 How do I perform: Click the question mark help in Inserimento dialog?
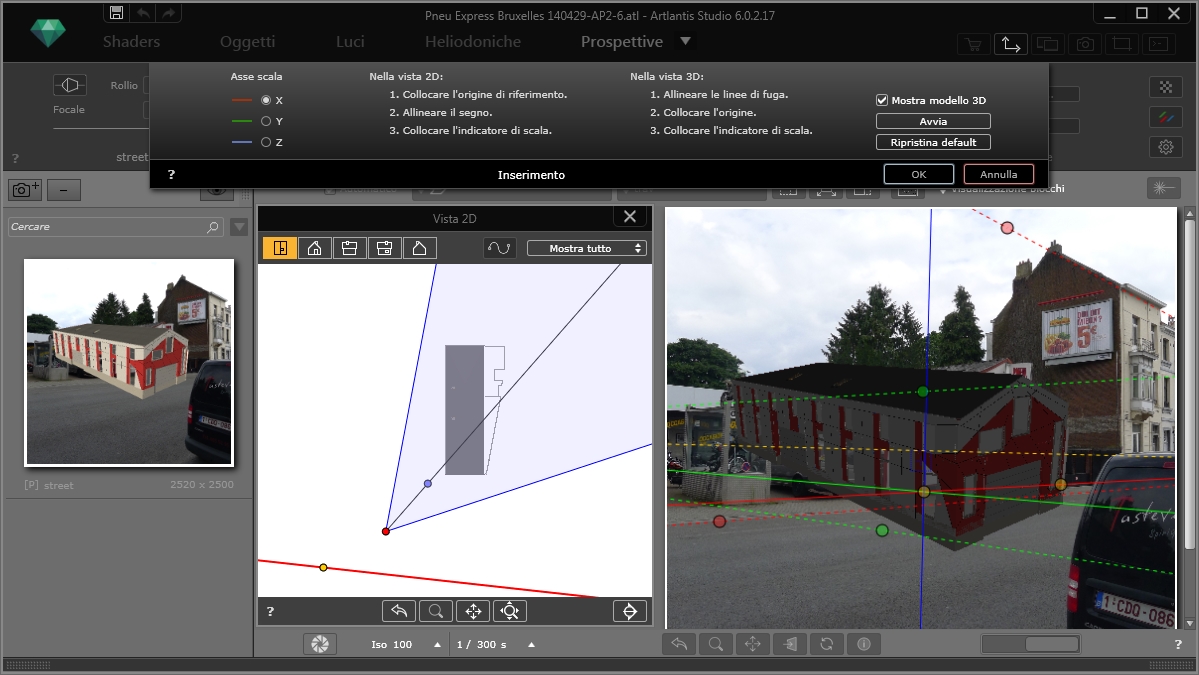pos(171,174)
